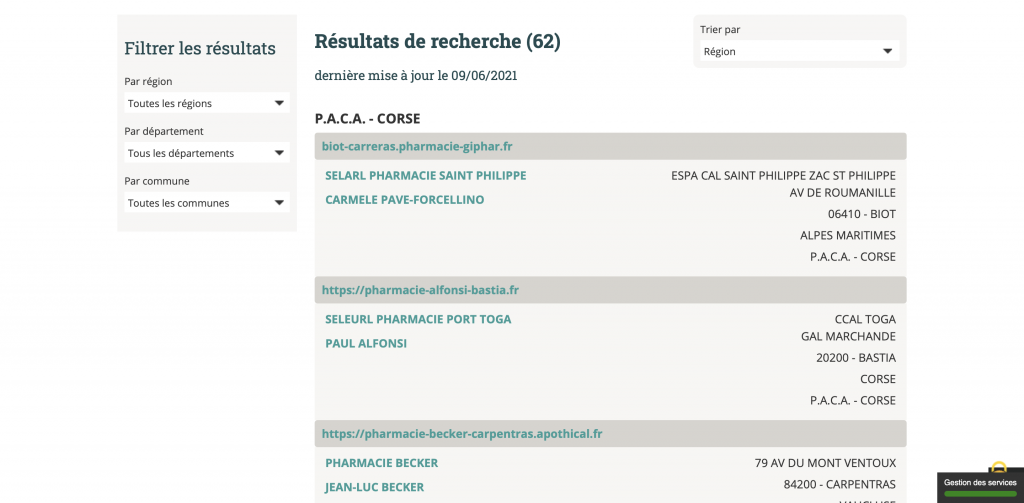Screen dimensions: 1024x503
Task: Open PHARMACIE BECKER entry
Action: tap(381, 463)
